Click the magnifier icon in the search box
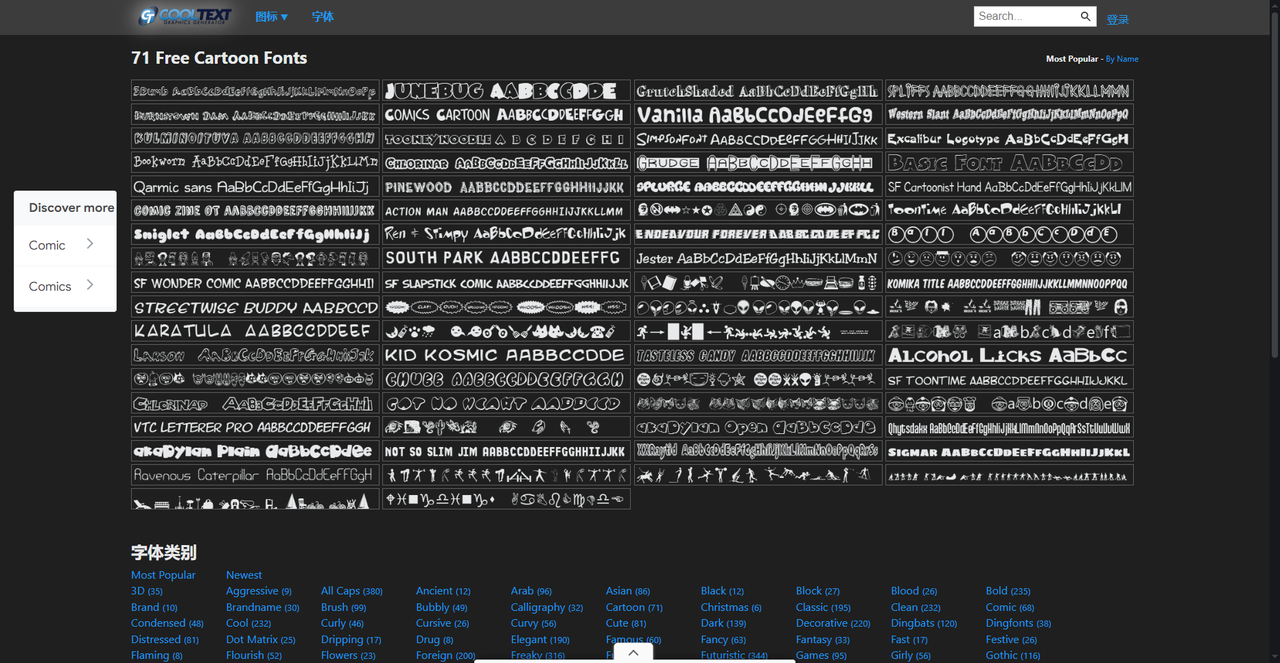This screenshot has height=663, width=1280. click(1085, 16)
